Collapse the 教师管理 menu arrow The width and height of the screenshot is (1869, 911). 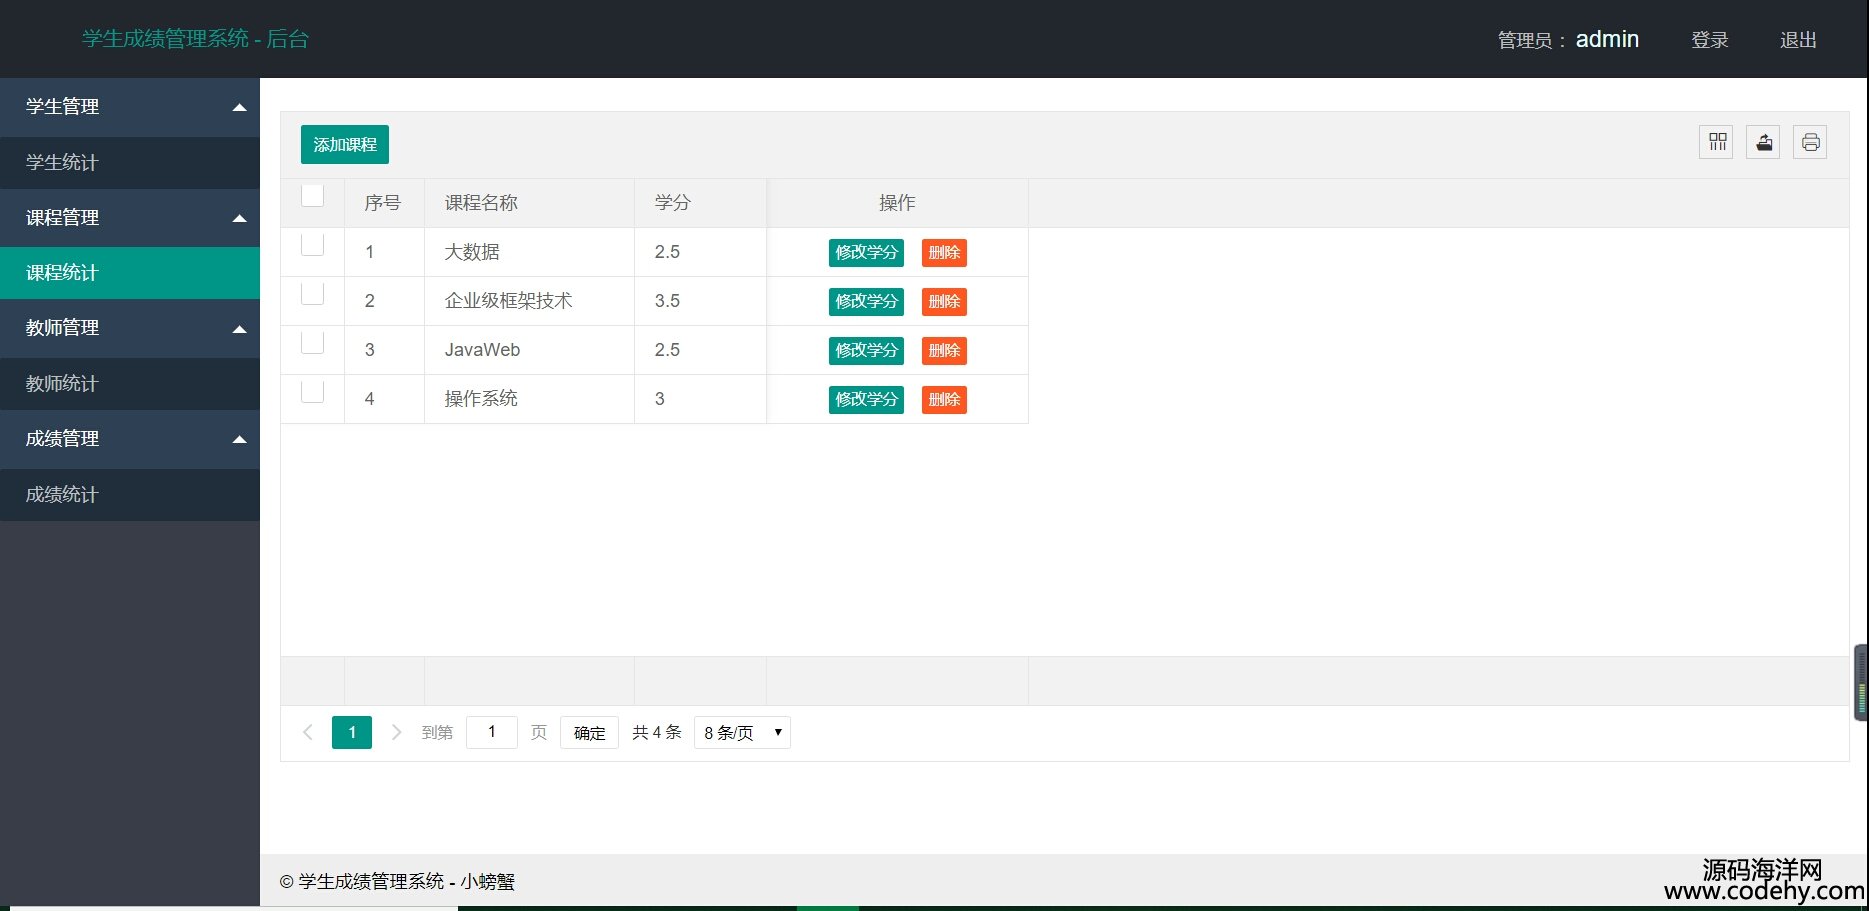[x=239, y=329]
